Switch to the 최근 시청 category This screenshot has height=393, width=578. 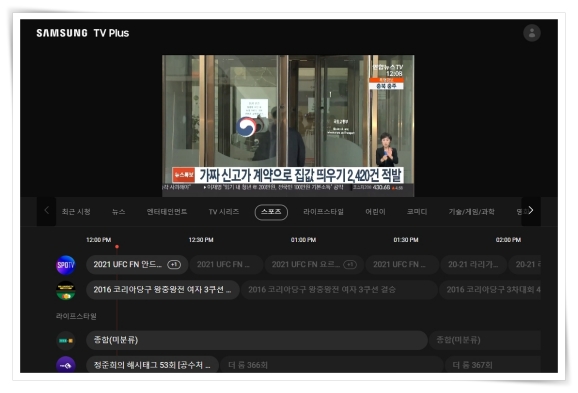76,212
